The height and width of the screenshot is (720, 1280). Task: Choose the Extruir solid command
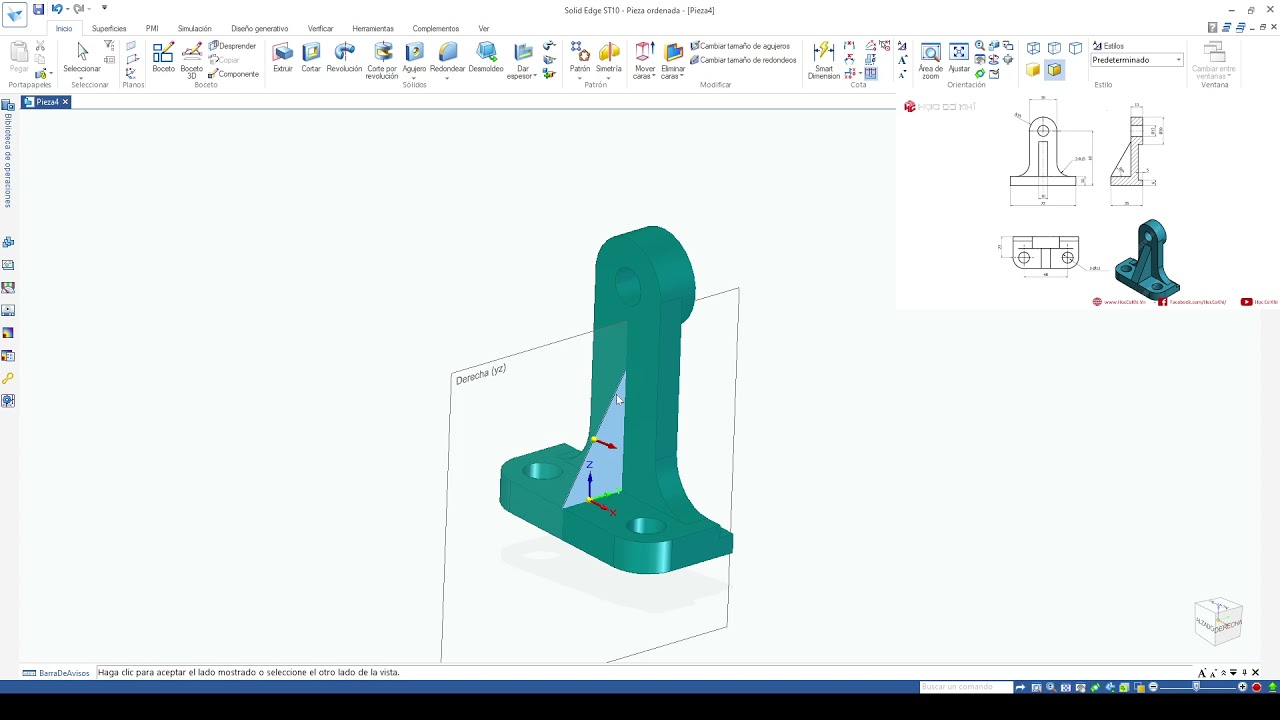(x=283, y=57)
